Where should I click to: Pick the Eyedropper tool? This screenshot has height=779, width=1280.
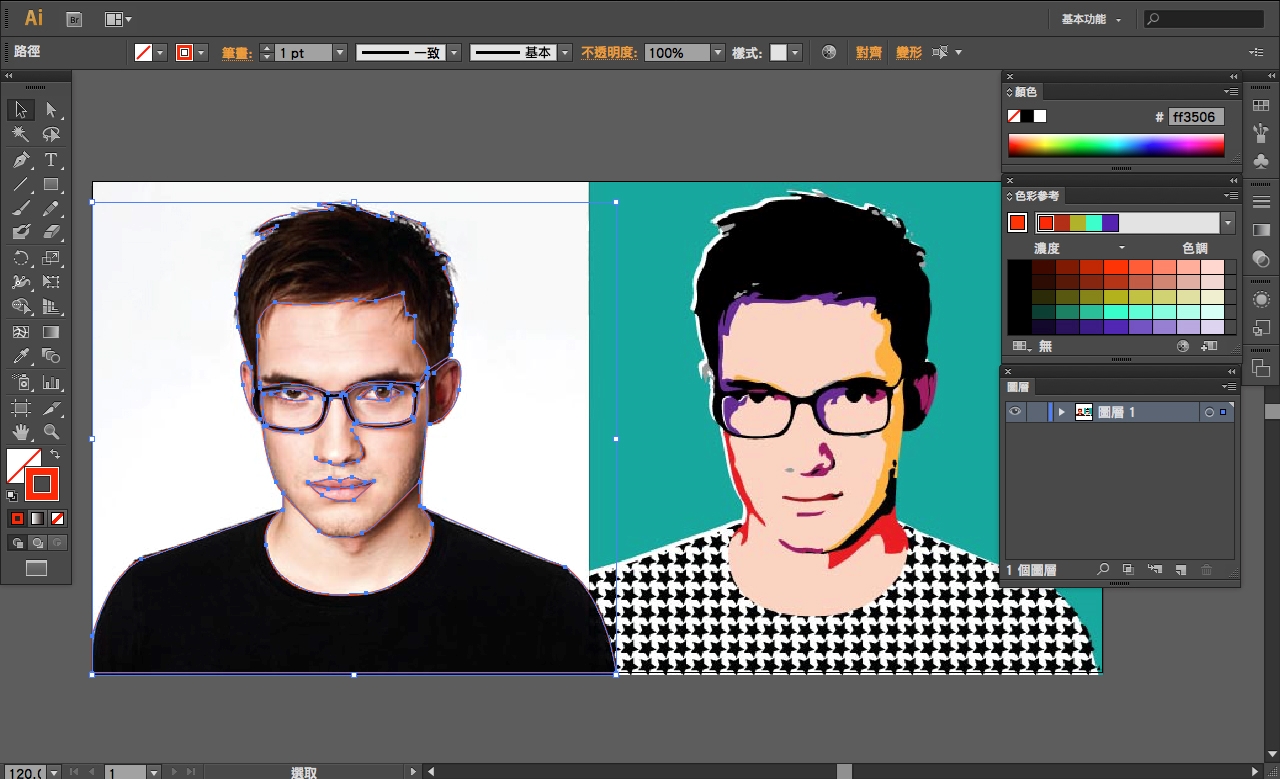point(20,357)
